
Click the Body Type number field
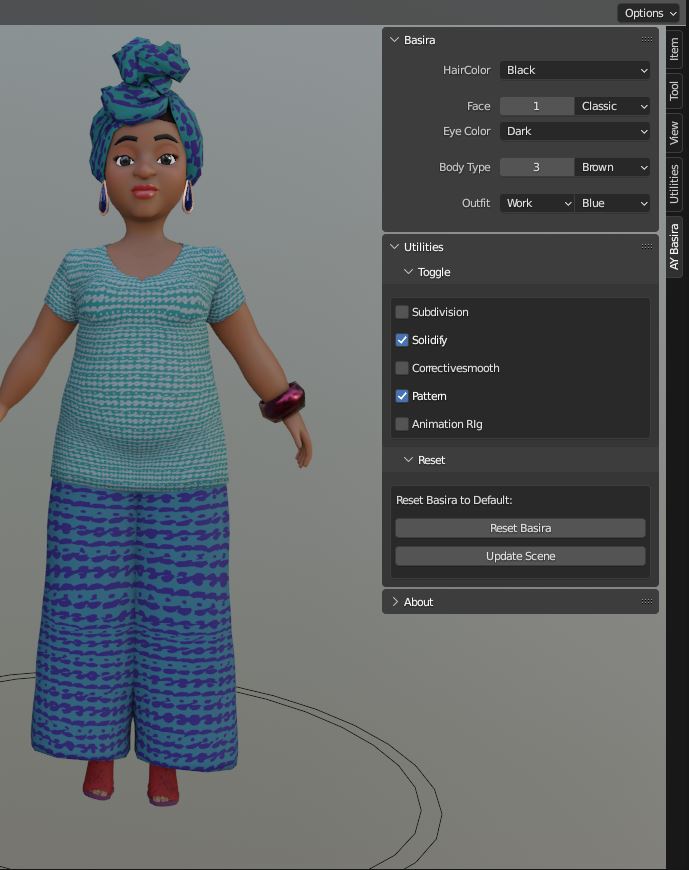point(537,167)
